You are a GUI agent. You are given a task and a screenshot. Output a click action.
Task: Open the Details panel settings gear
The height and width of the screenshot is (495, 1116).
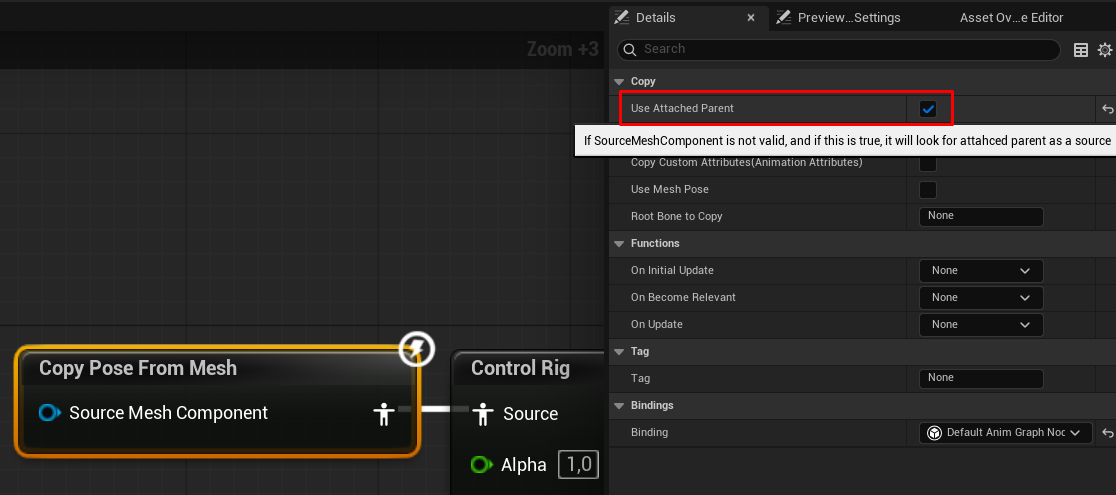click(1104, 50)
